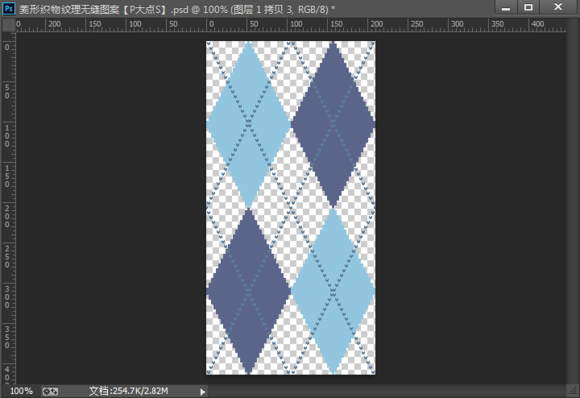580x398 pixels.
Task: Close the .psd document window
Action: click(558, 7)
